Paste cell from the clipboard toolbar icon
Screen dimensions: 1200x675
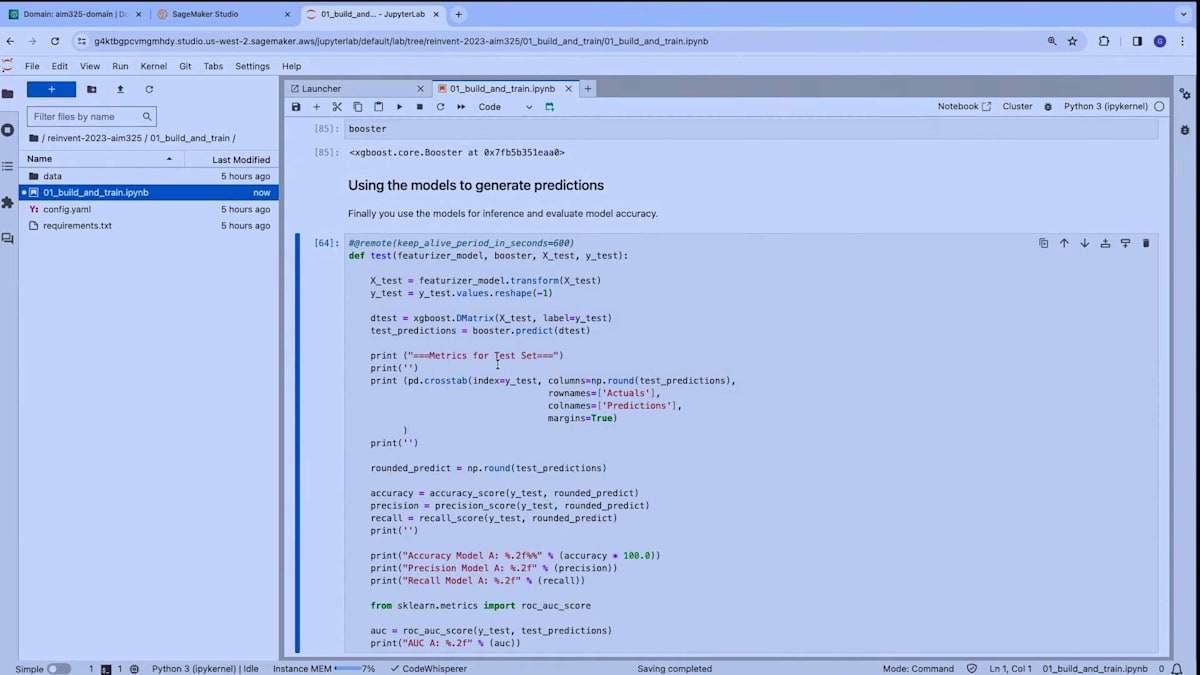click(x=378, y=107)
